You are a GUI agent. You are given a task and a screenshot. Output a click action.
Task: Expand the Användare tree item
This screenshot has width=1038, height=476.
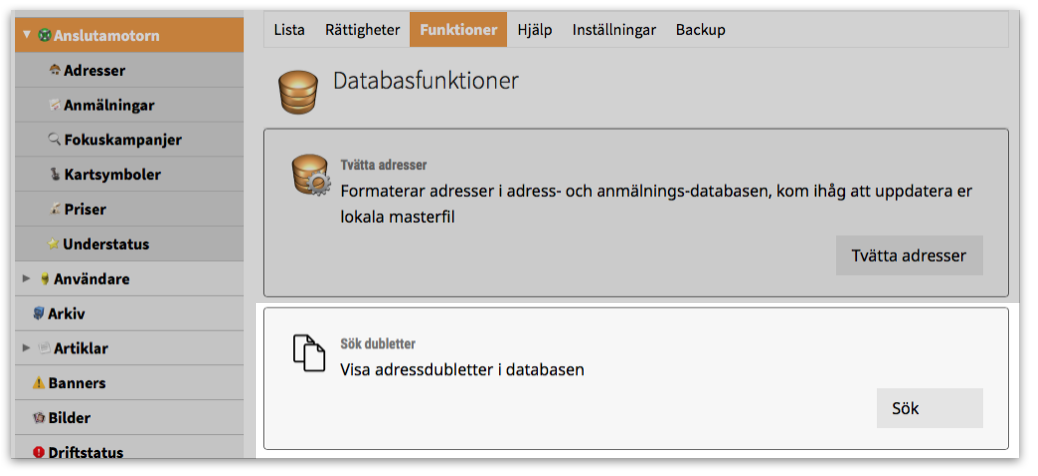point(27,279)
